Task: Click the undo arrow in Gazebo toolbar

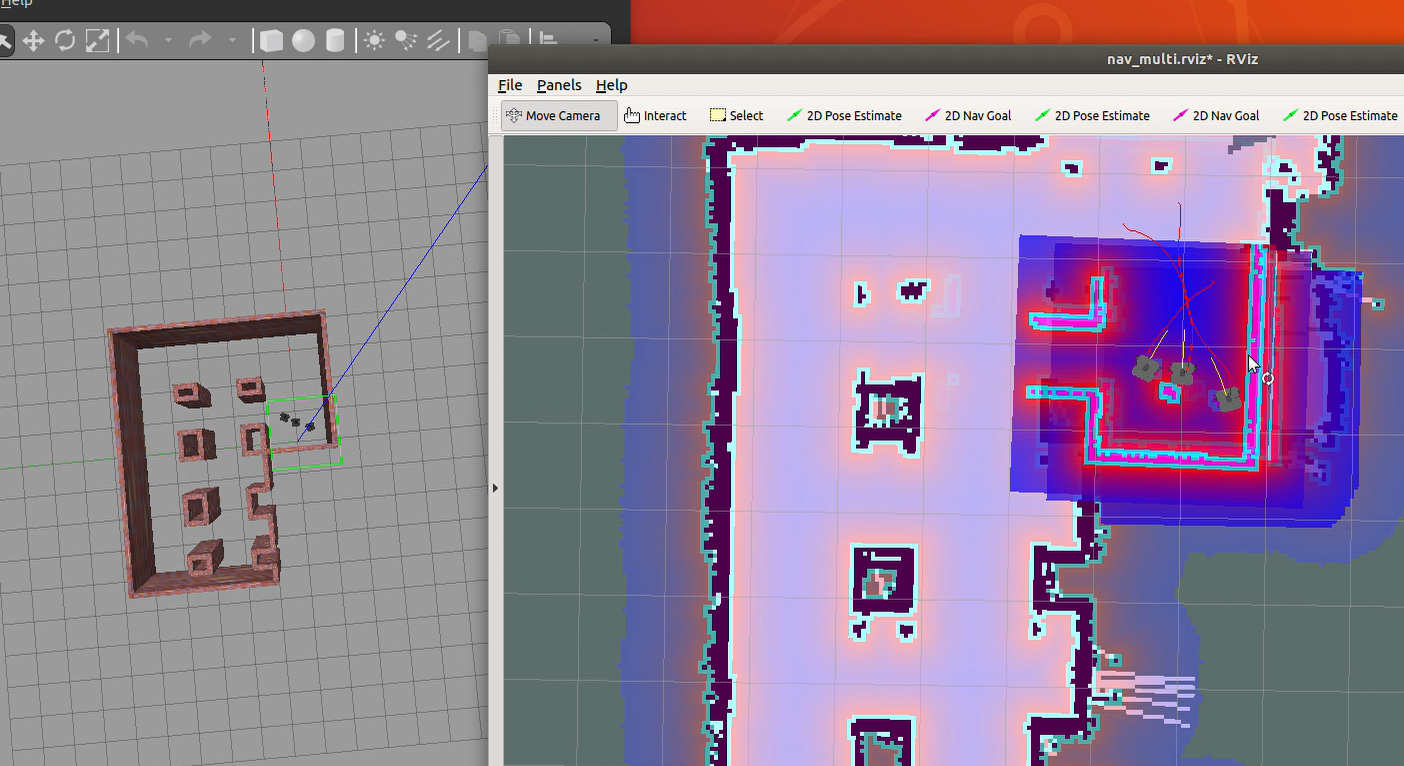Action: 137,41
